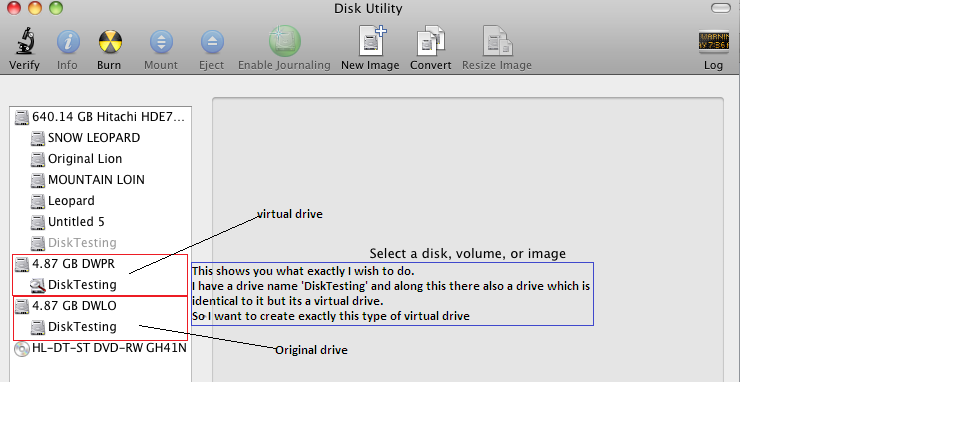
Task: Click the Burn radiation icon
Action: pos(110,42)
